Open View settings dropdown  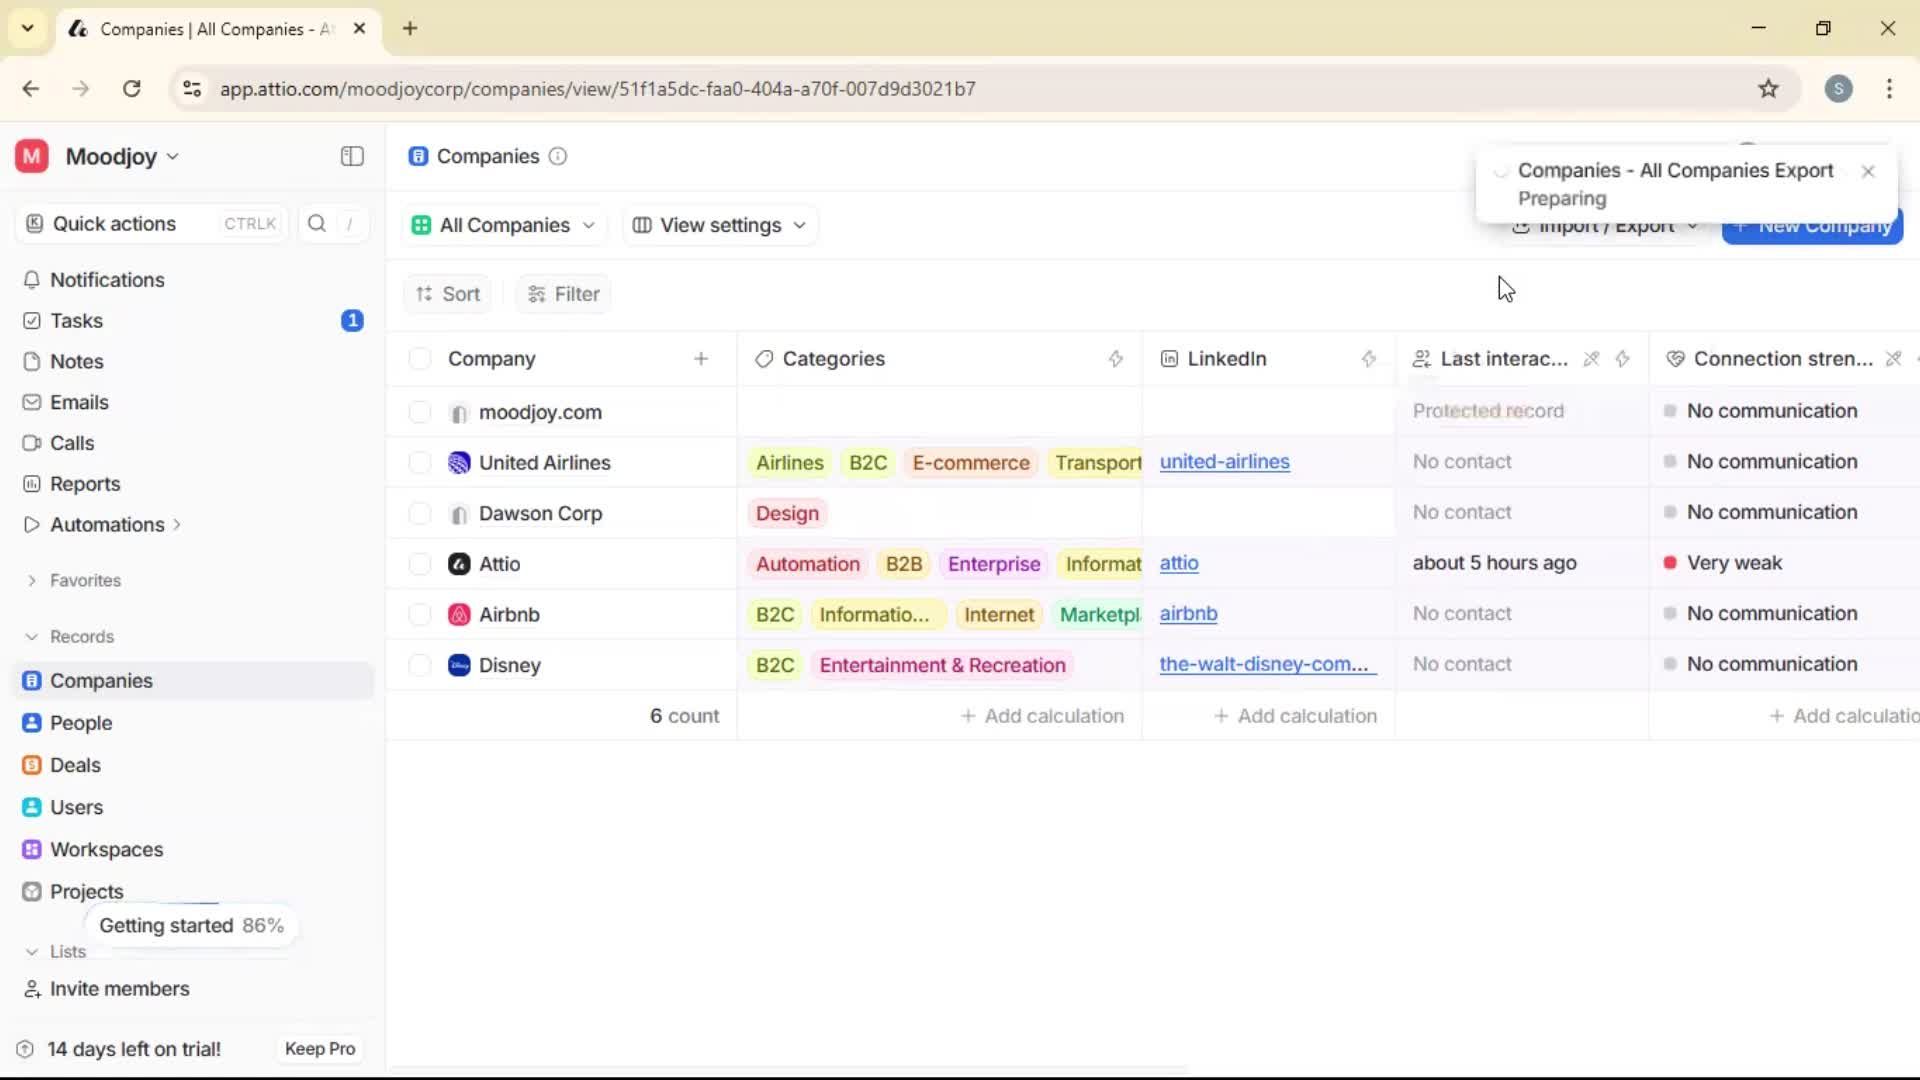pyautogui.click(x=720, y=225)
